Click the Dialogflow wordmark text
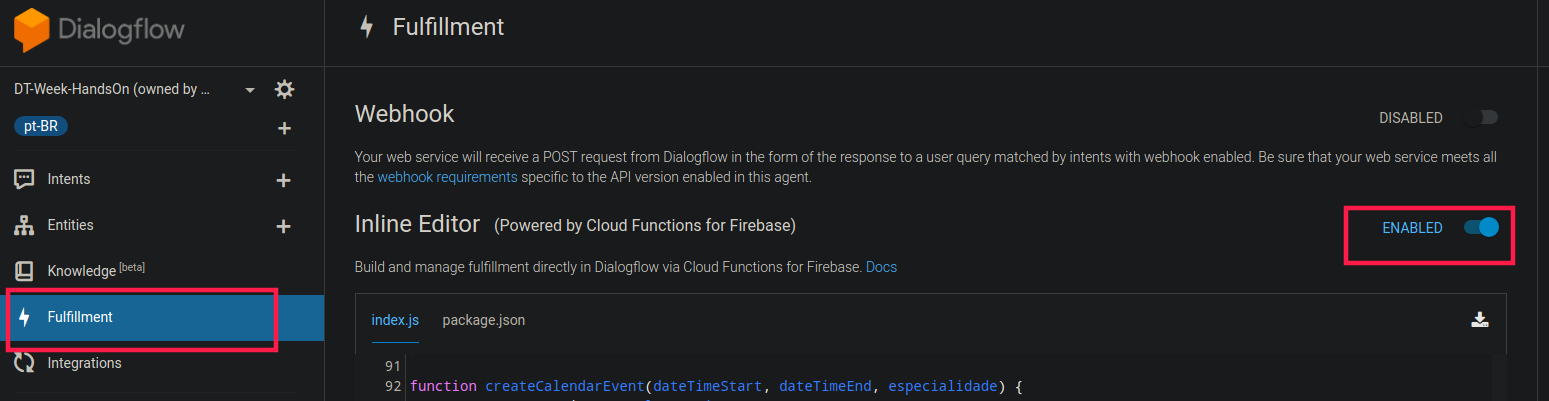 tap(121, 29)
